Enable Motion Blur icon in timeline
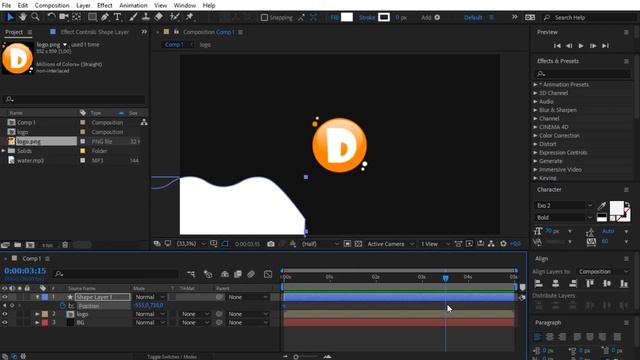This screenshot has height=360, width=640. 251,274
